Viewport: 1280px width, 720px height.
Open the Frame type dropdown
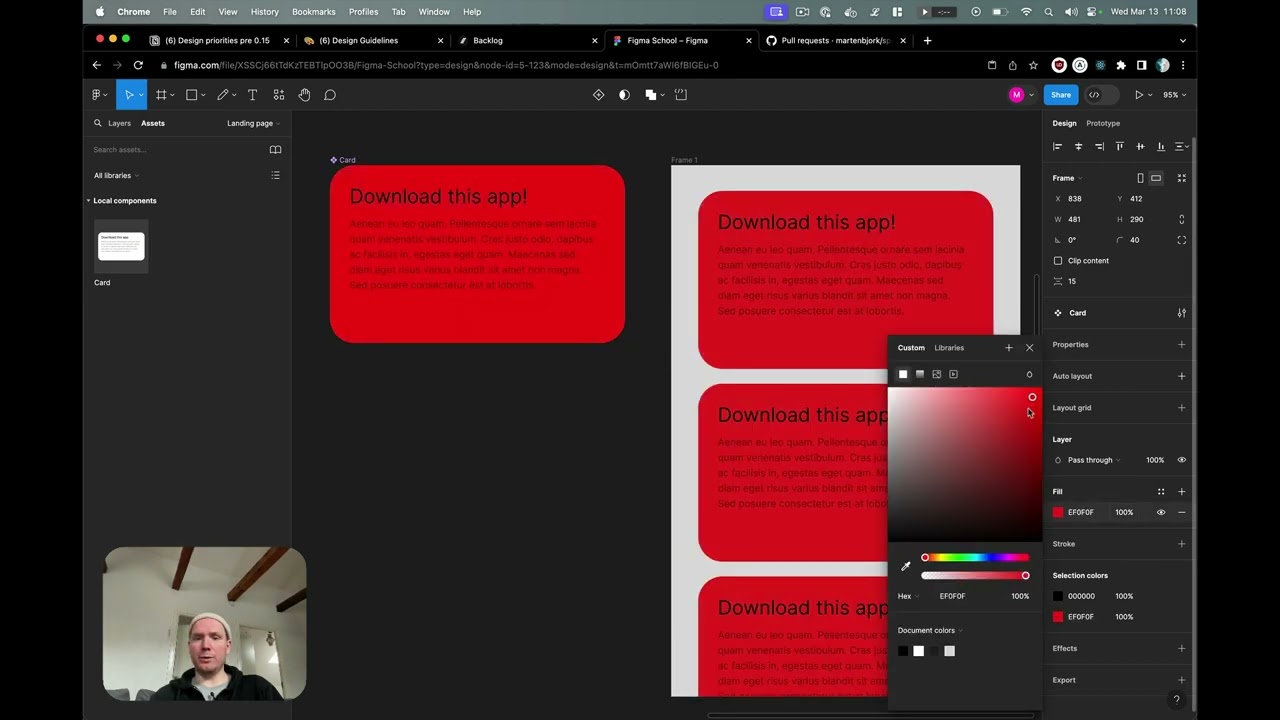click(x=1067, y=178)
